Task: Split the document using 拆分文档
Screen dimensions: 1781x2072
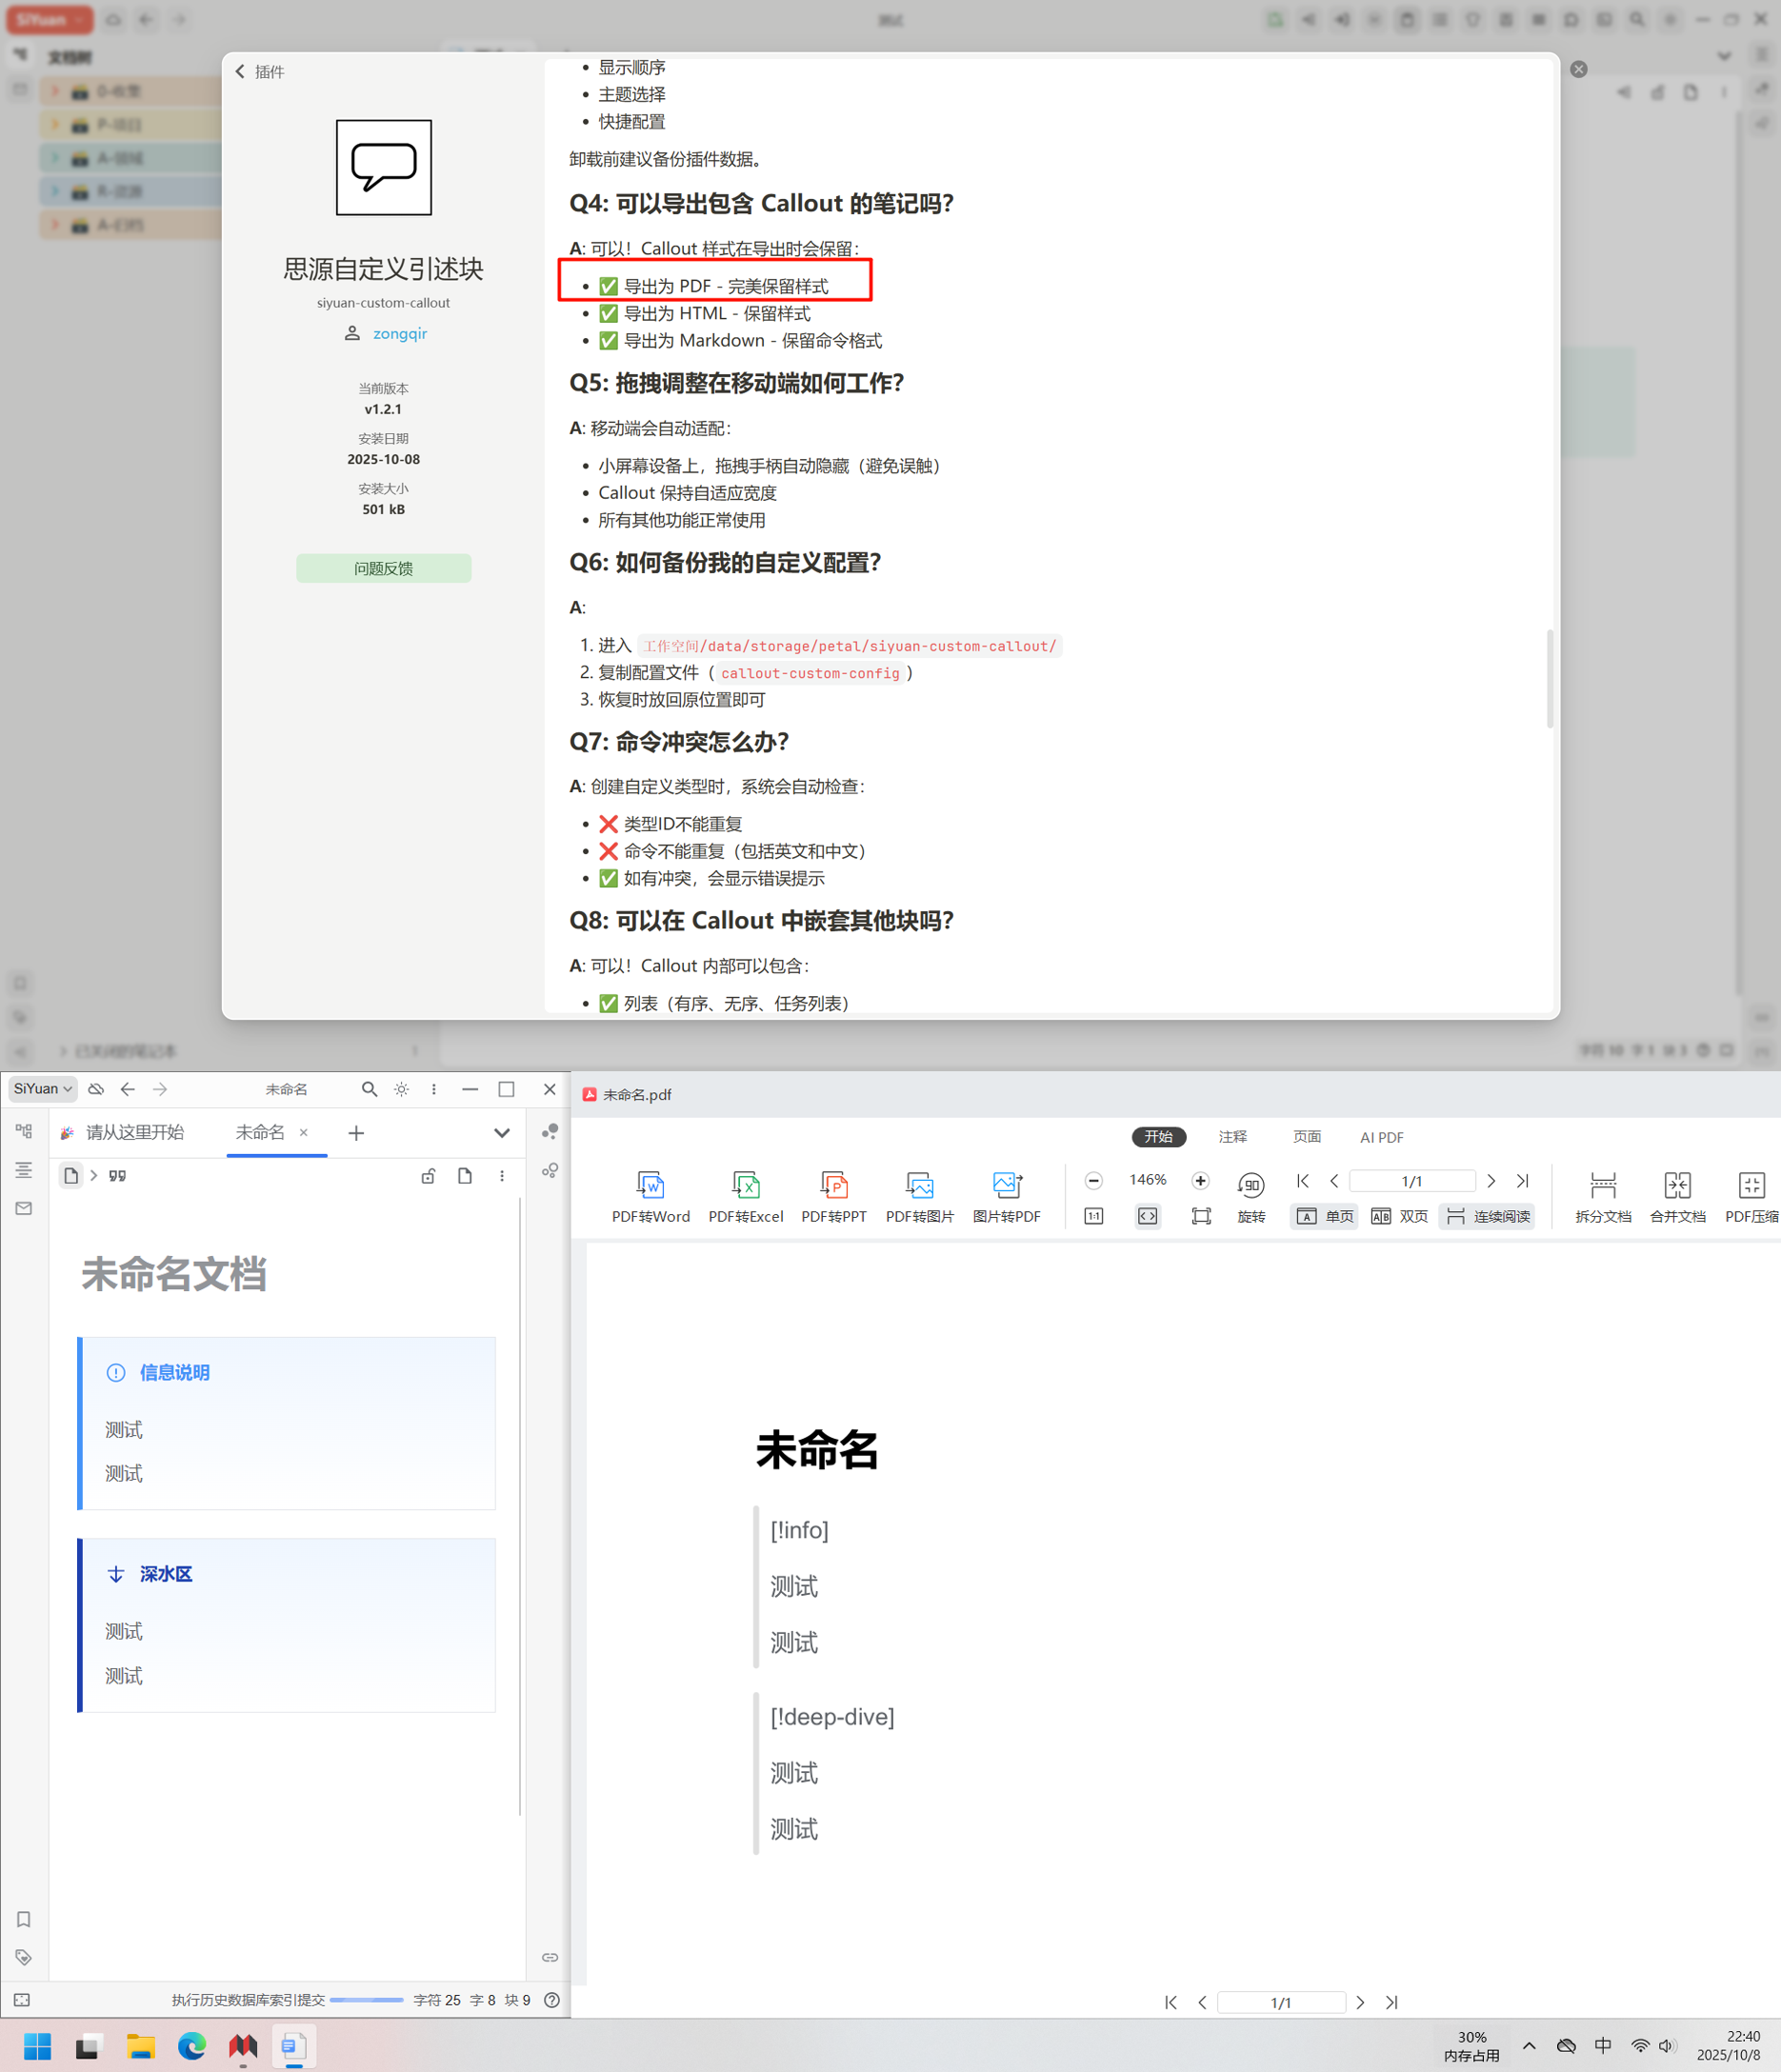Action: pyautogui.click(x=1602, y=1196)
